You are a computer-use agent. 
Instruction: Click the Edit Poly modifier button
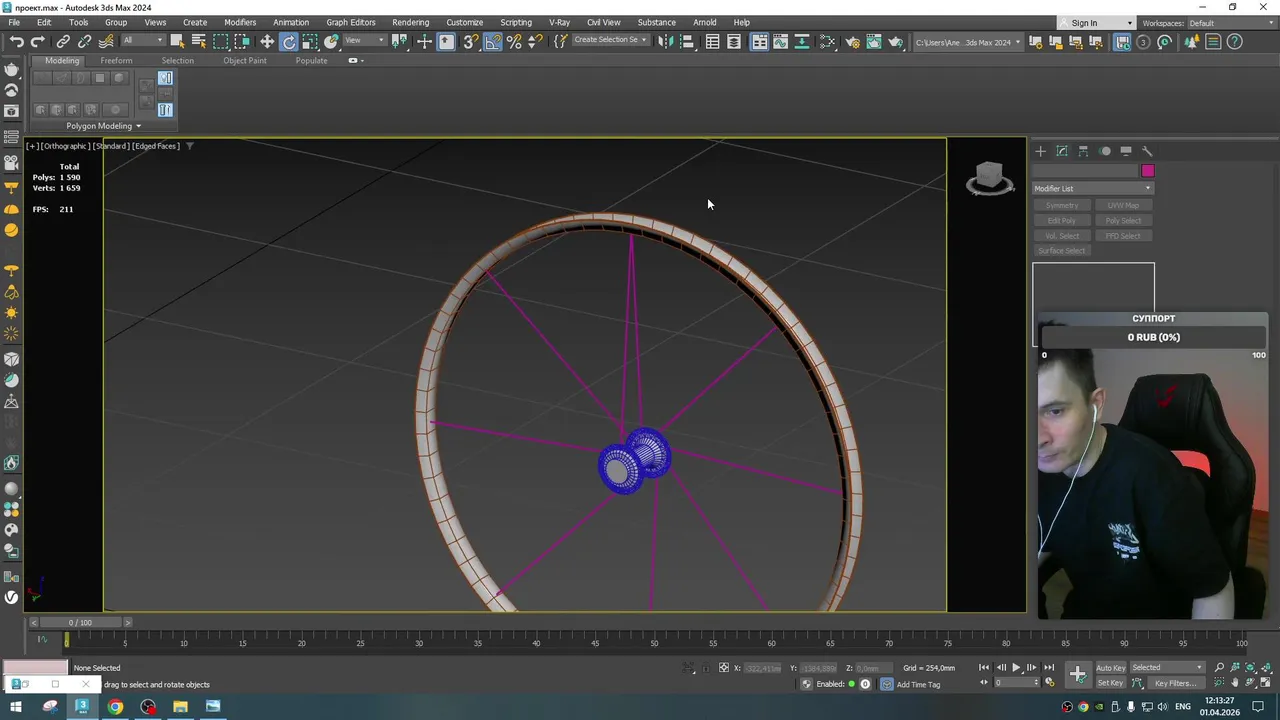[x=1062, y=220]
